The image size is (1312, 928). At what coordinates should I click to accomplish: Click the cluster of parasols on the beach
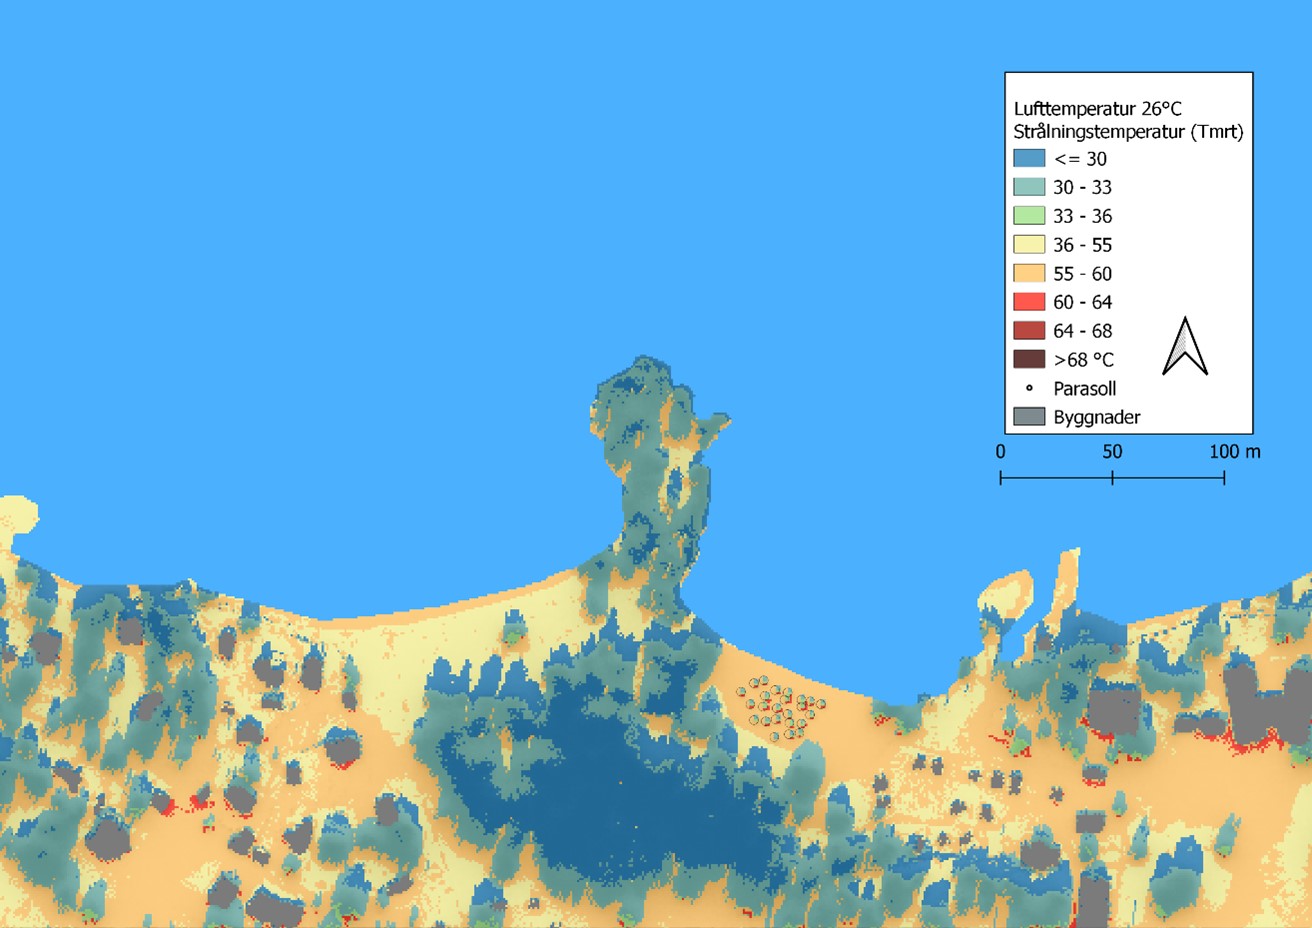tap(781, 705)
